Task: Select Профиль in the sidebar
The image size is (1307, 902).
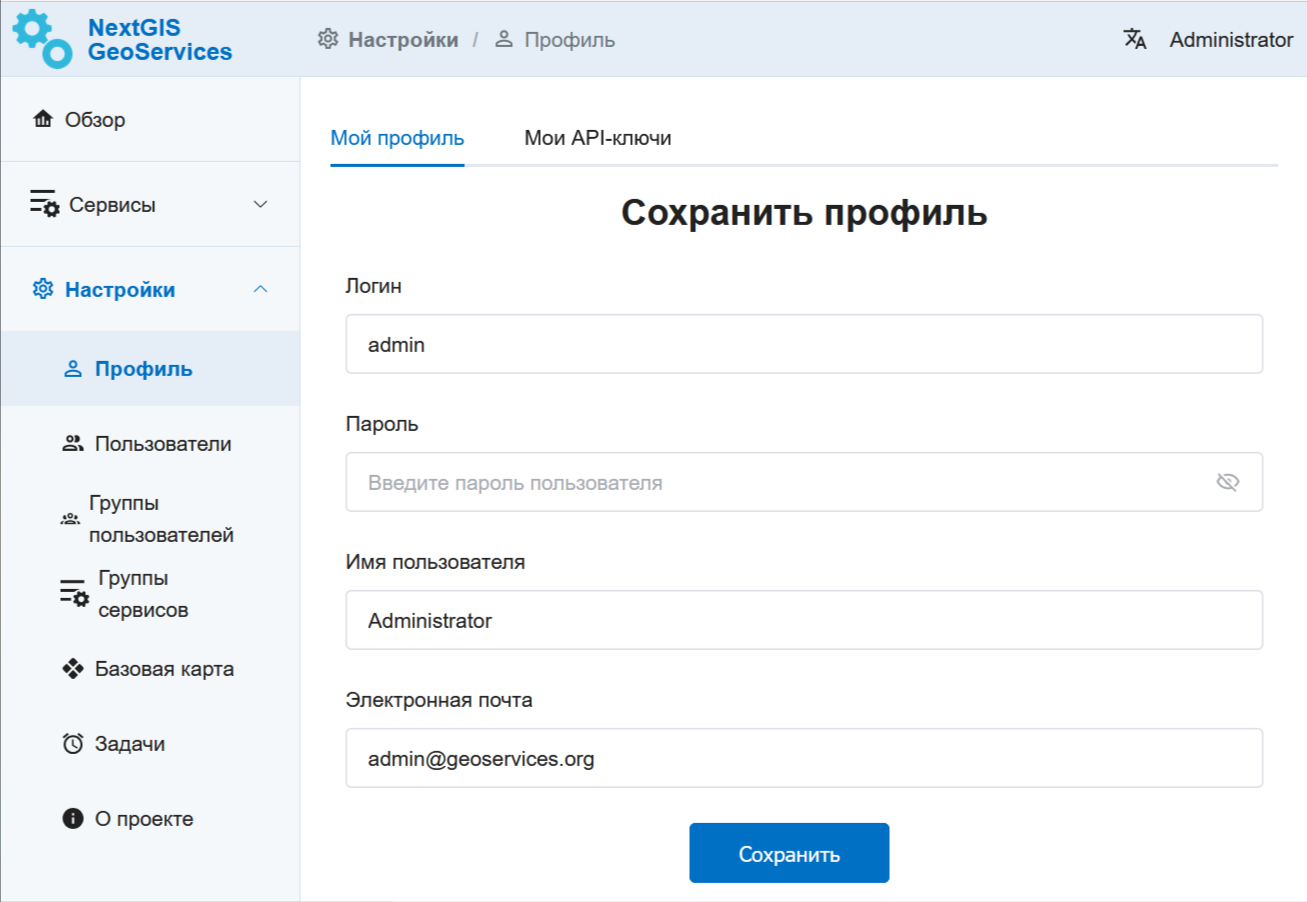Action: pos(150,369)
